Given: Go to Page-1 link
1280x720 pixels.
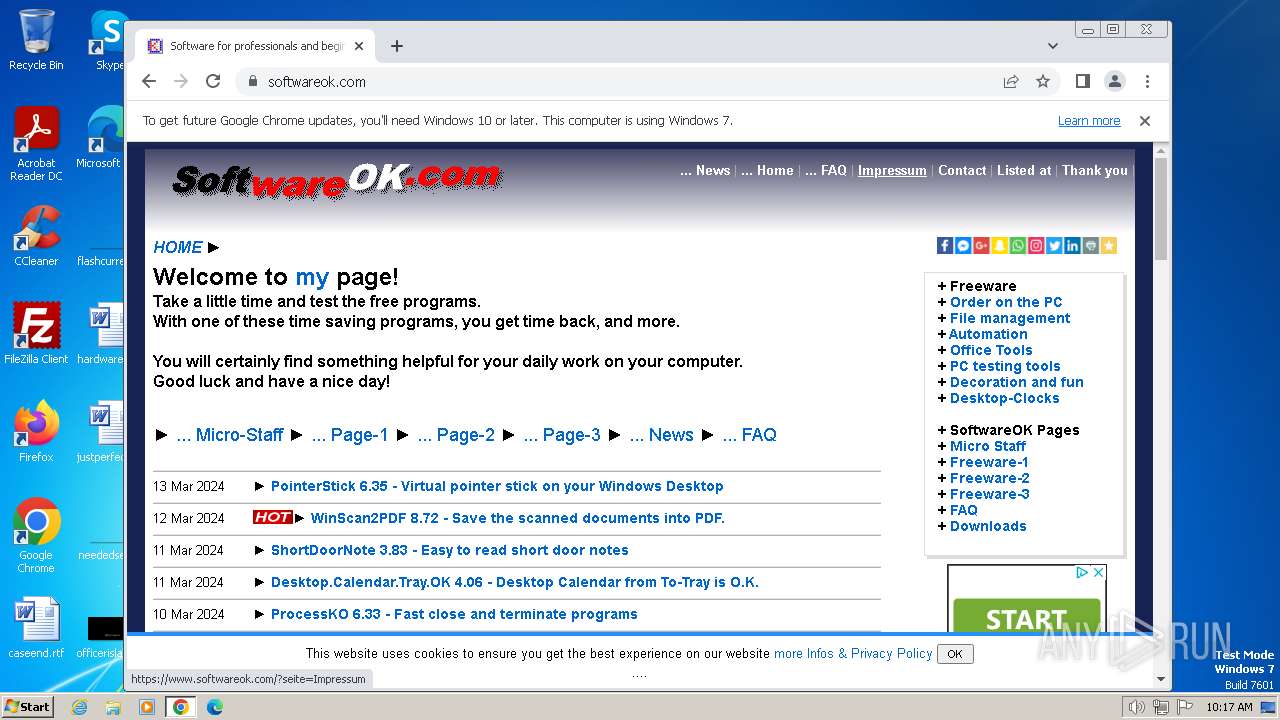Looking at the screenshot, I should click(350, 435).
